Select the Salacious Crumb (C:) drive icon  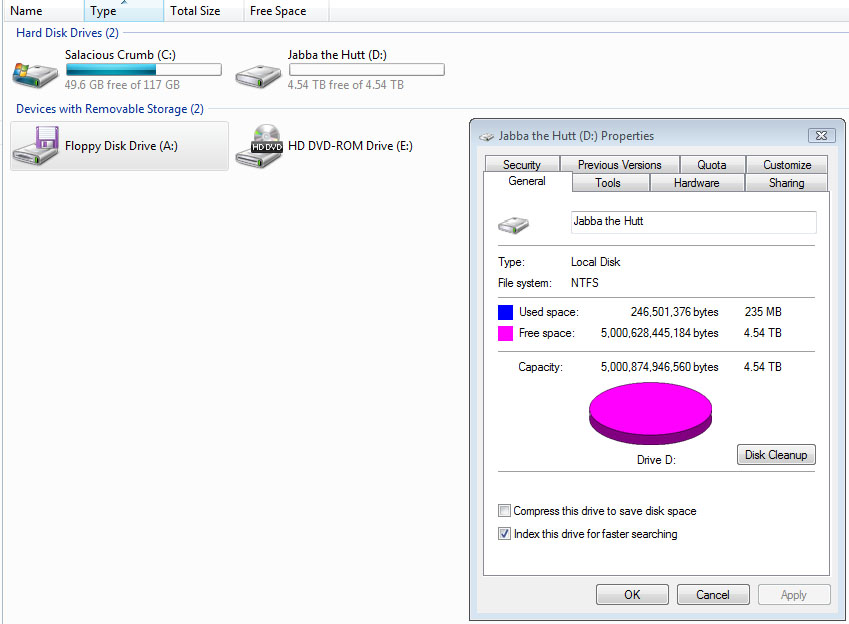(35, 75)
